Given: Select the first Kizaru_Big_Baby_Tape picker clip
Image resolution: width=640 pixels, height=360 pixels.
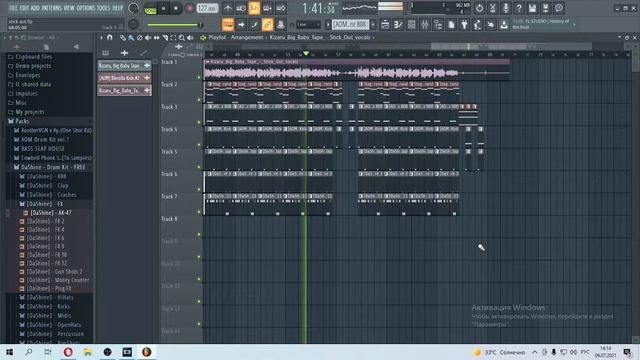Looking at the screenshot, I should 124,65.
